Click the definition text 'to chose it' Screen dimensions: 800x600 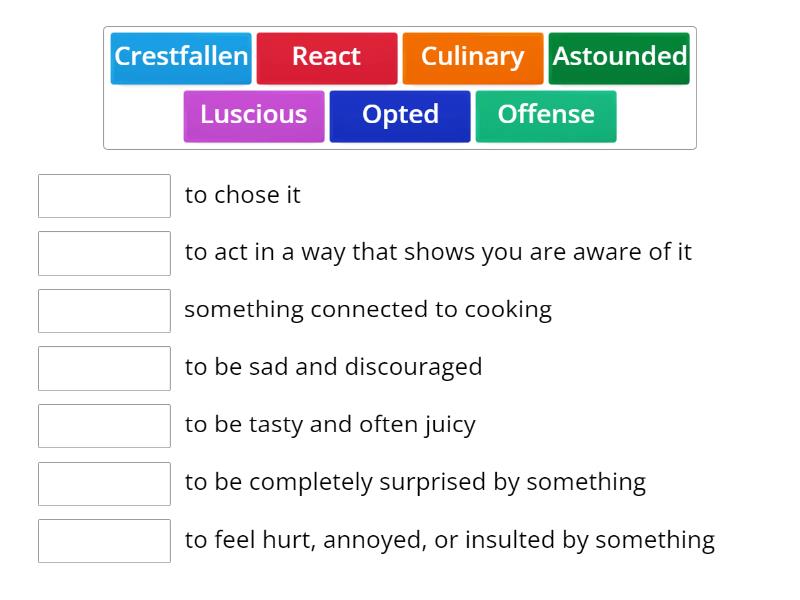pos(242,195)
